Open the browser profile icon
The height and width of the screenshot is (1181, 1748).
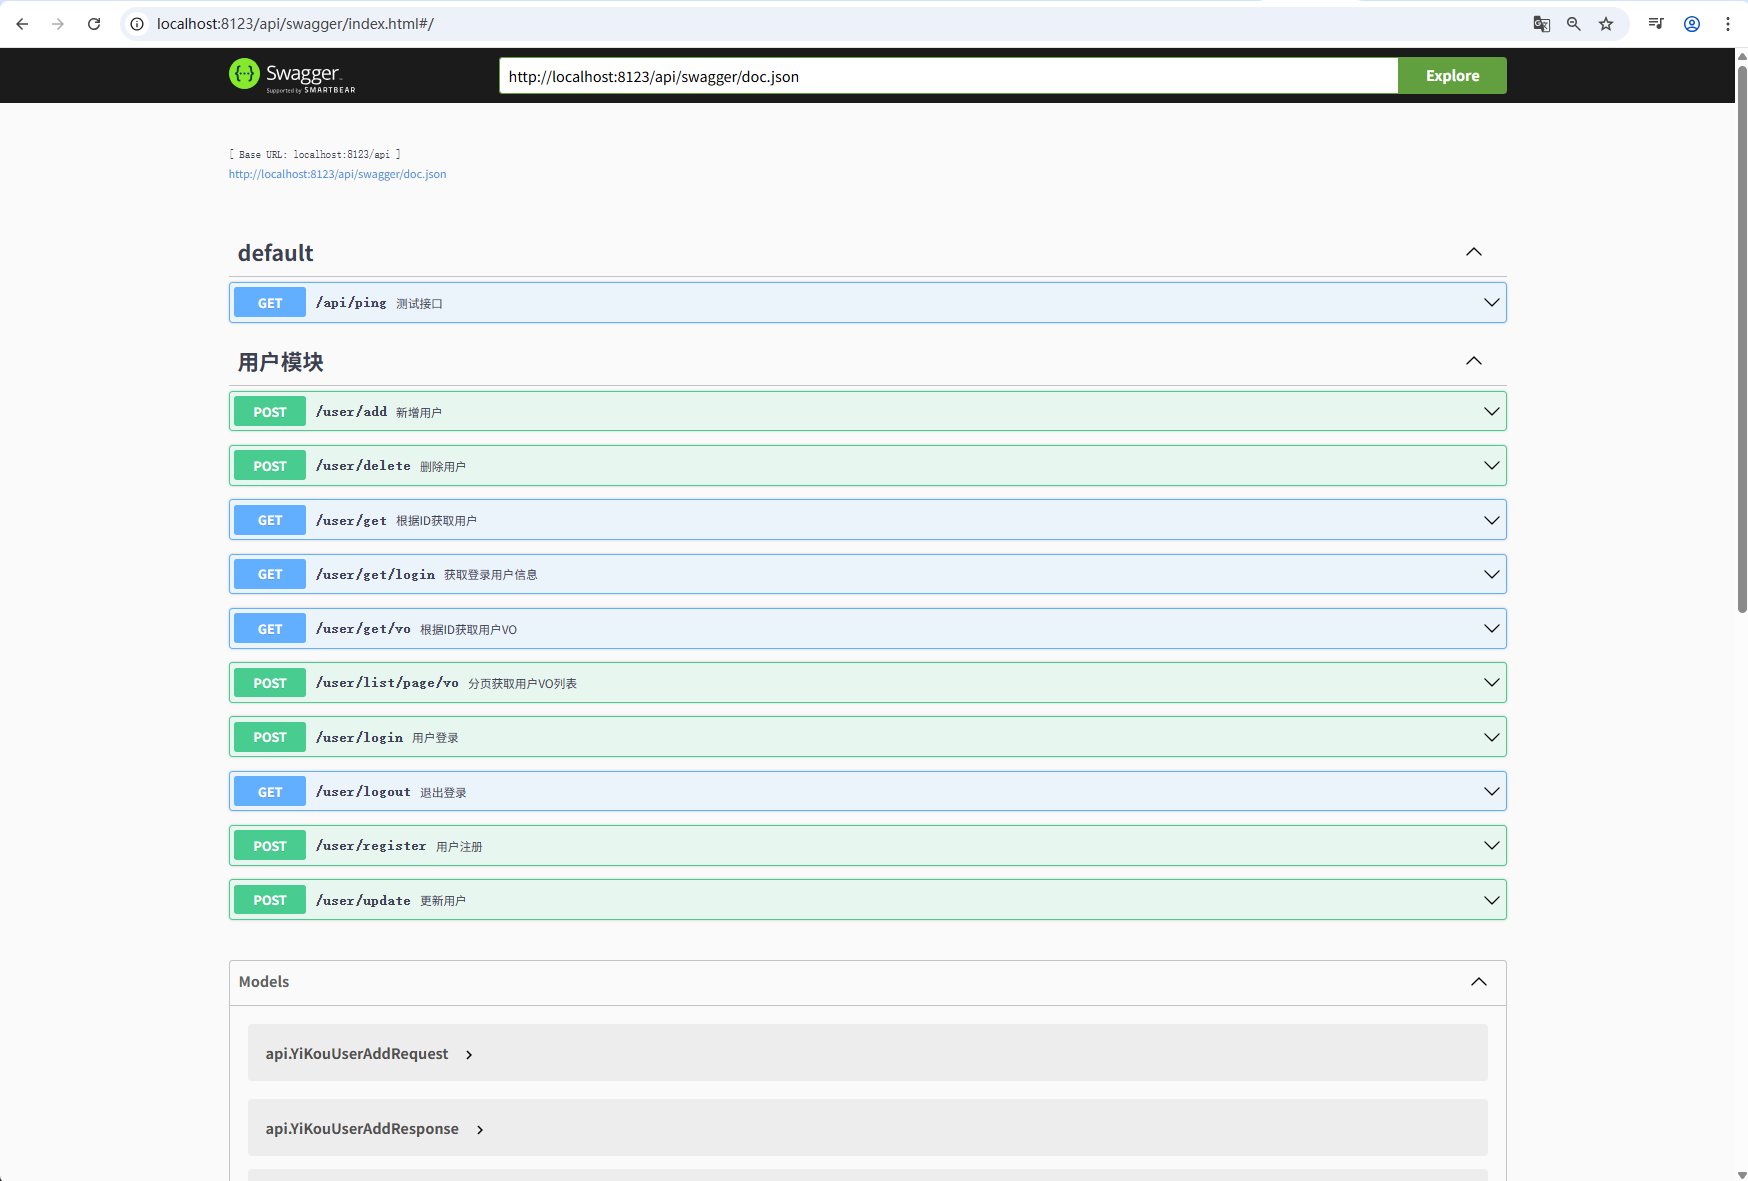point(1692,24)
